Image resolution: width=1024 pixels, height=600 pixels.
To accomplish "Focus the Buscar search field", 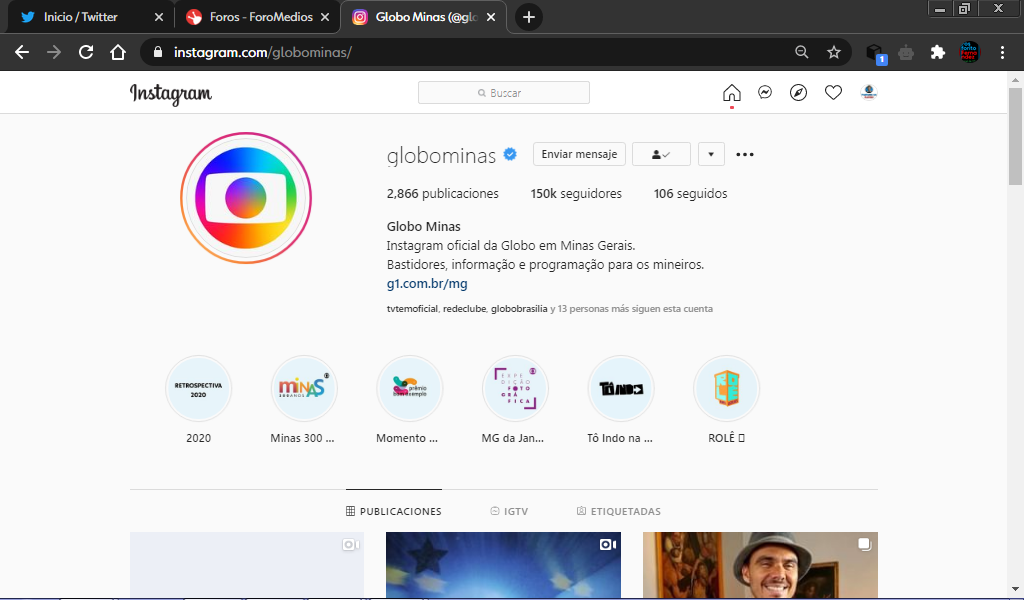I will pyautogui.click(x=504, y=93).
